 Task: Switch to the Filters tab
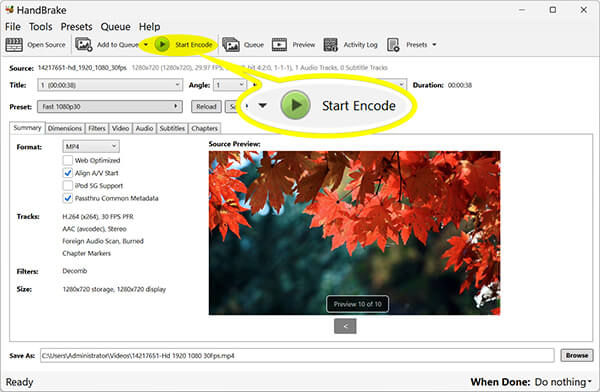tap(97, 128)
